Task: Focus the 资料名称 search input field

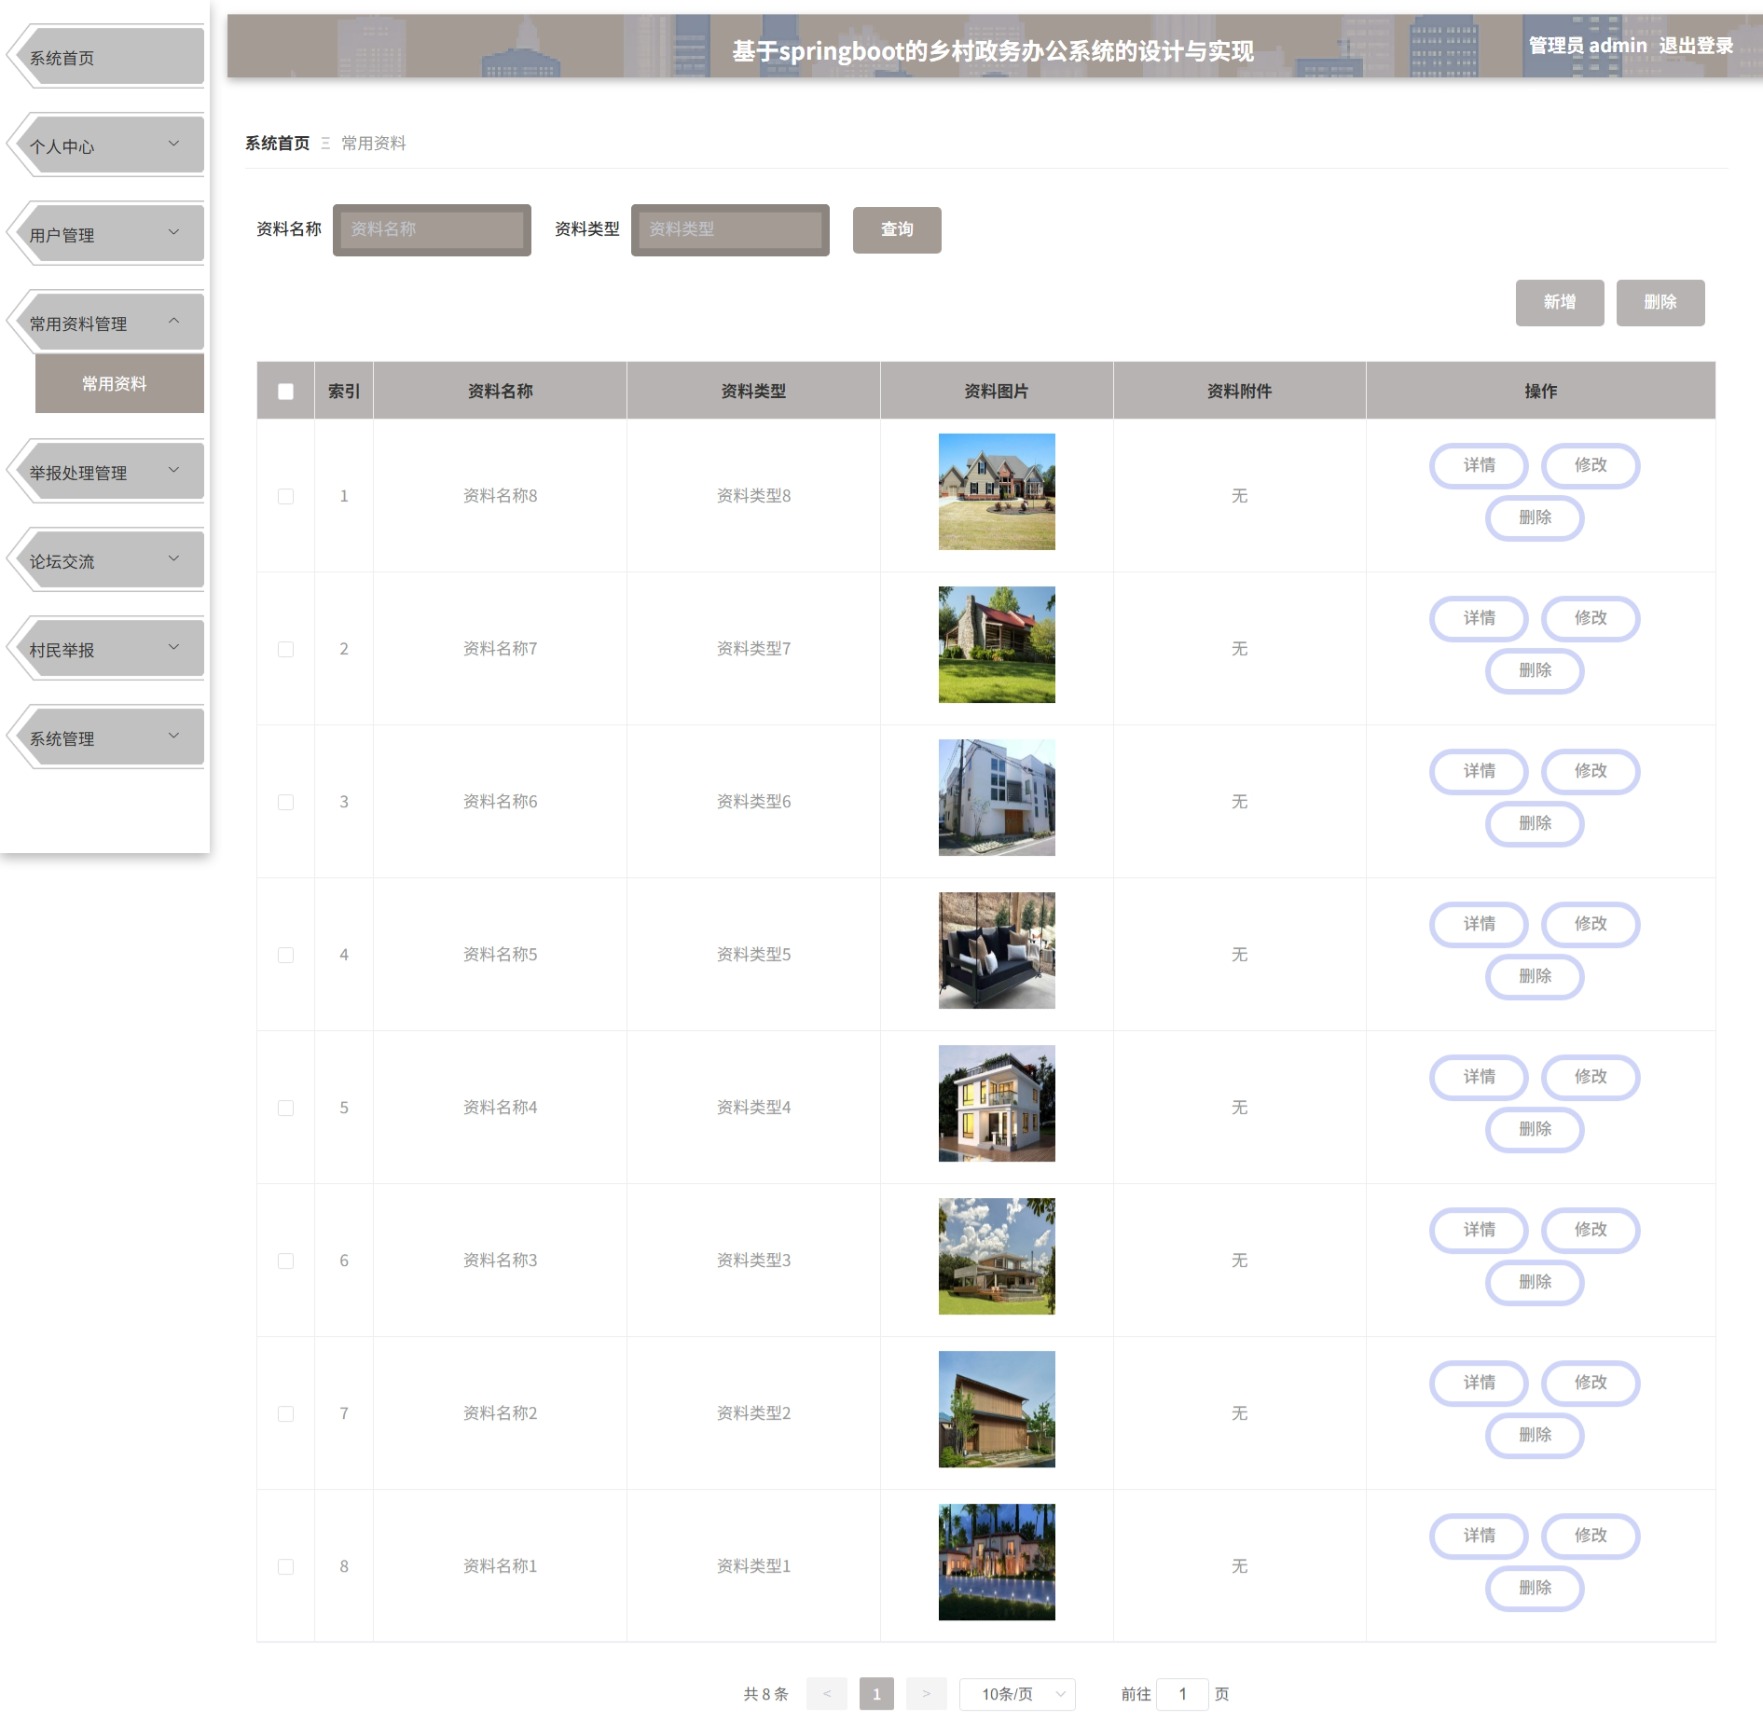Action: (432, 230)
